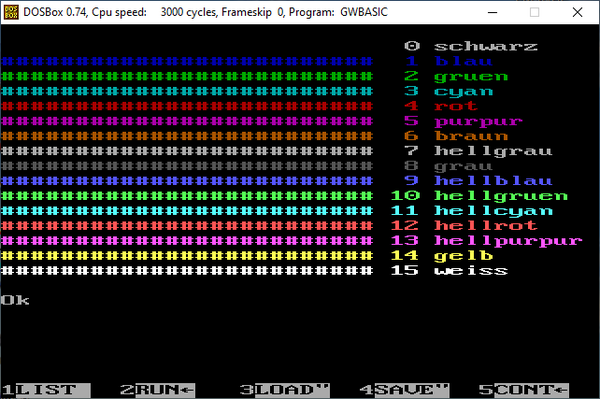Click the white hash color bar

click(187, 270)
